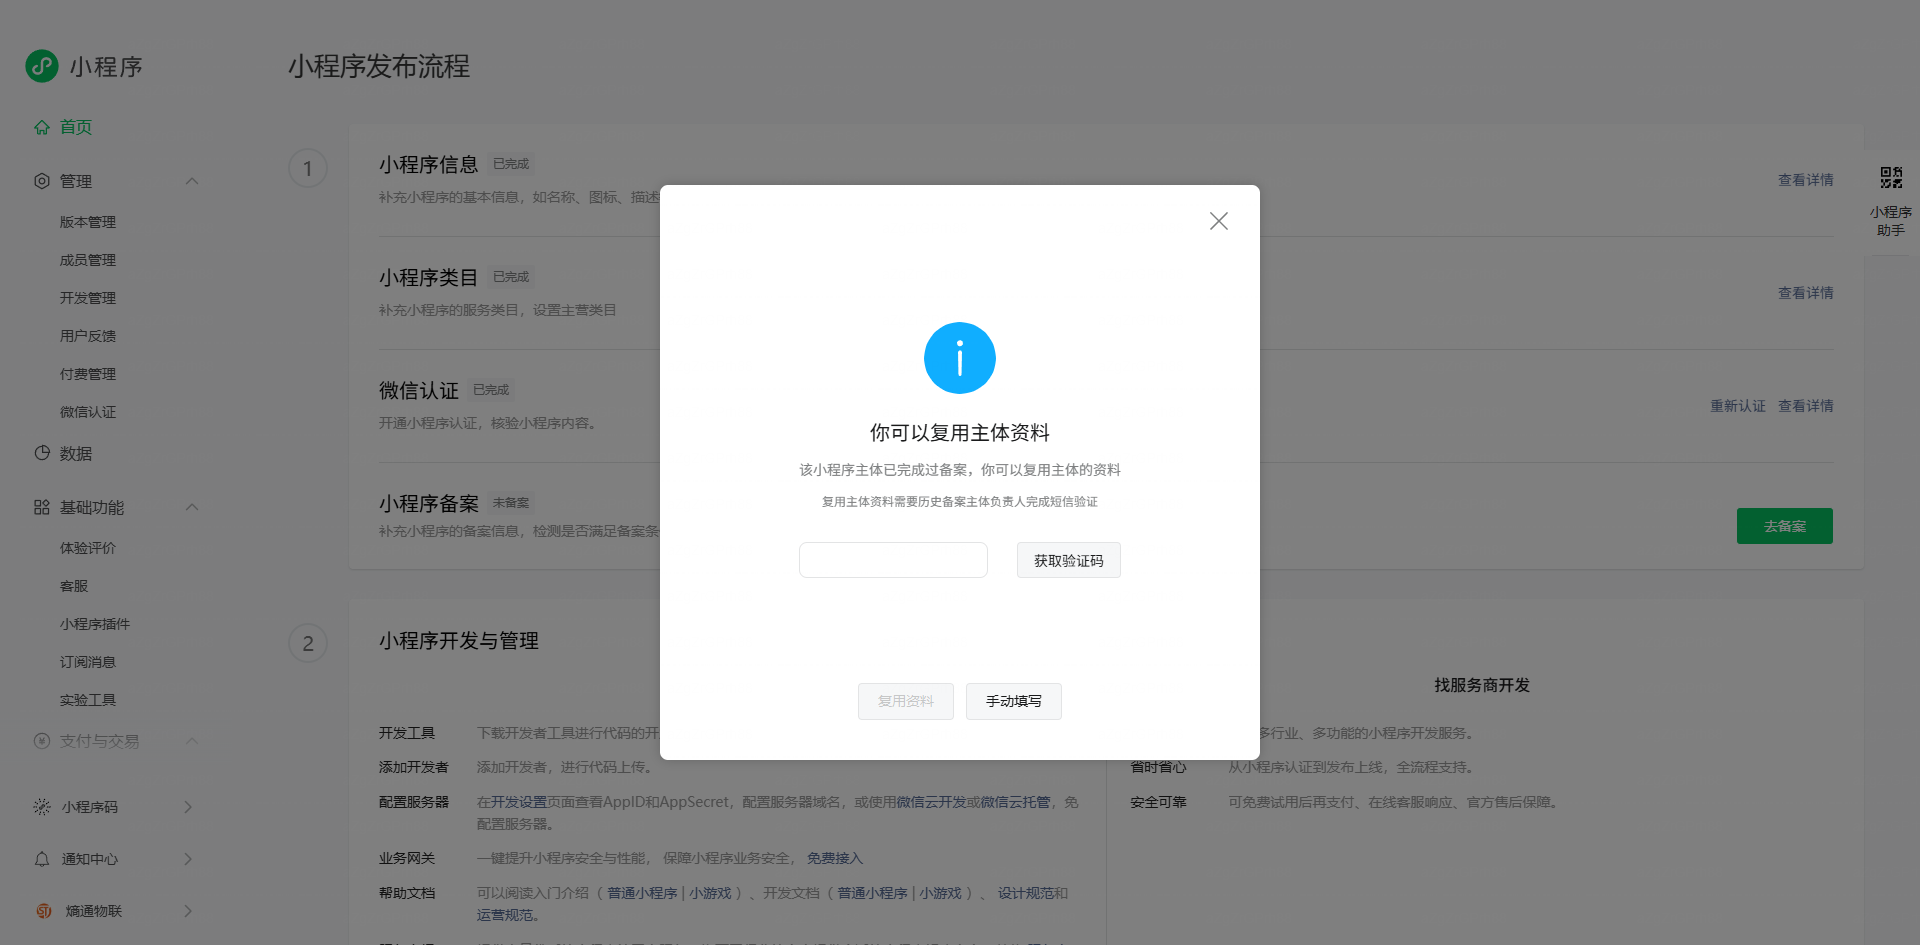Choose 手动填写 in the dialog
This screenshot has width=1920, height=945.
tap(1014, 701)
